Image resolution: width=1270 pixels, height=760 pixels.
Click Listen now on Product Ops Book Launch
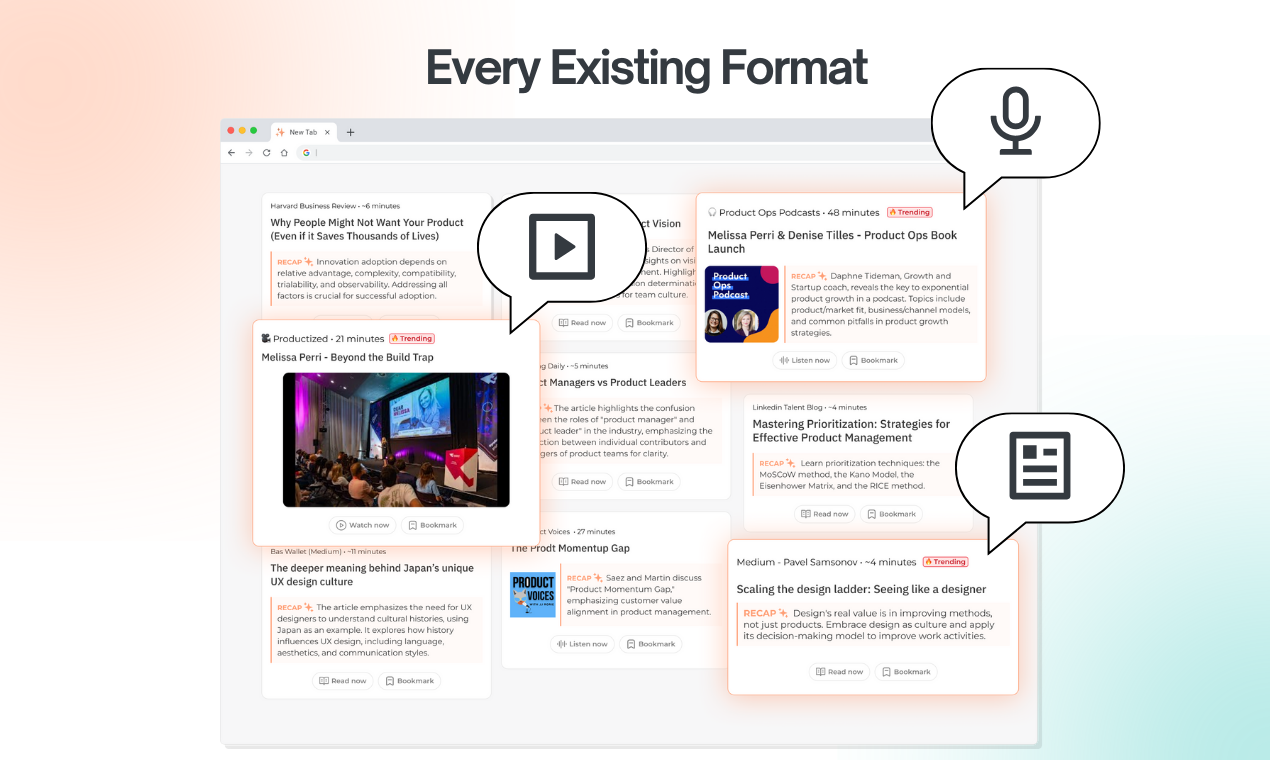point(805,360)
